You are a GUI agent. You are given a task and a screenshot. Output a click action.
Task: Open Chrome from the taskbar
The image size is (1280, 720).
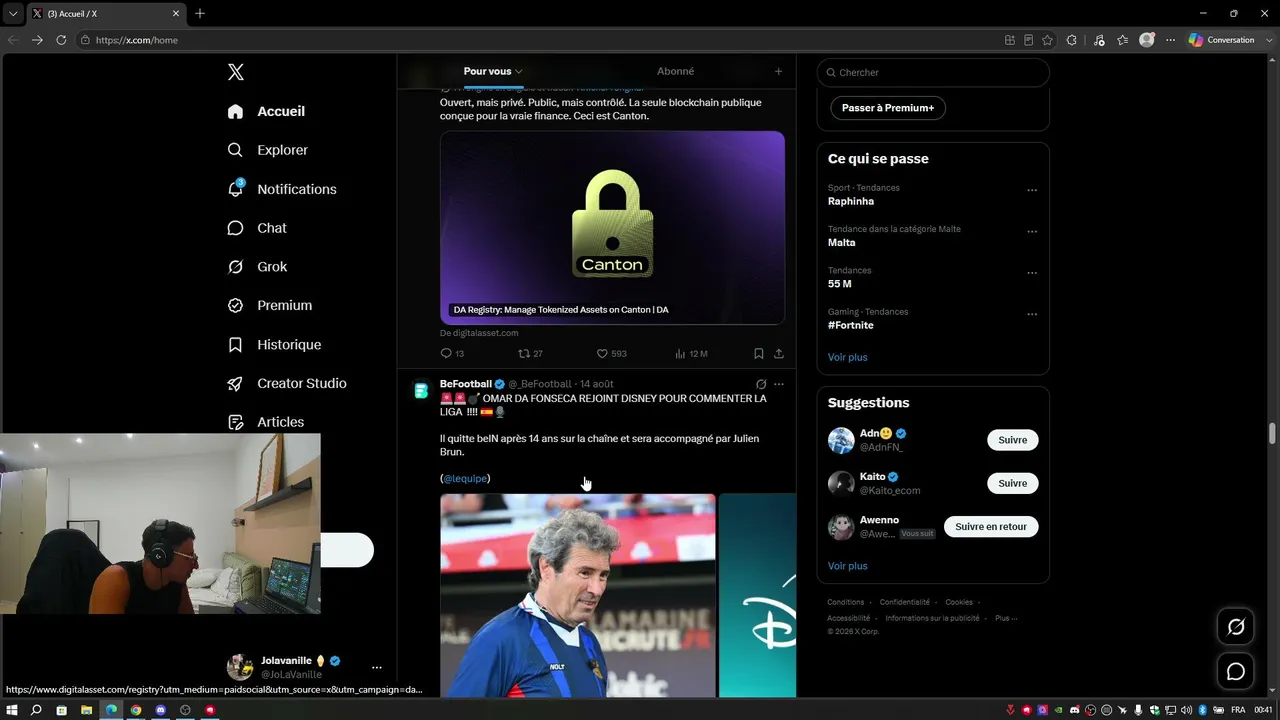point(136,710)
